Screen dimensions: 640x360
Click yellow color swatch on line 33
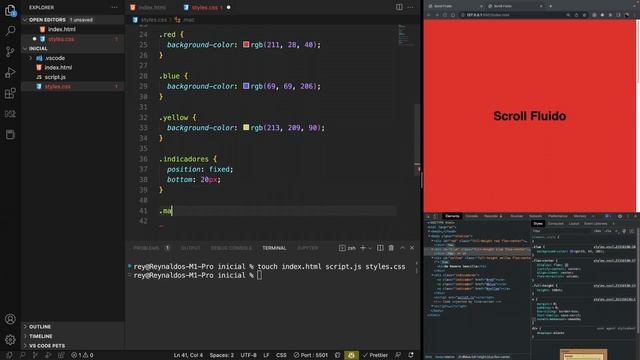pos(246,127)
